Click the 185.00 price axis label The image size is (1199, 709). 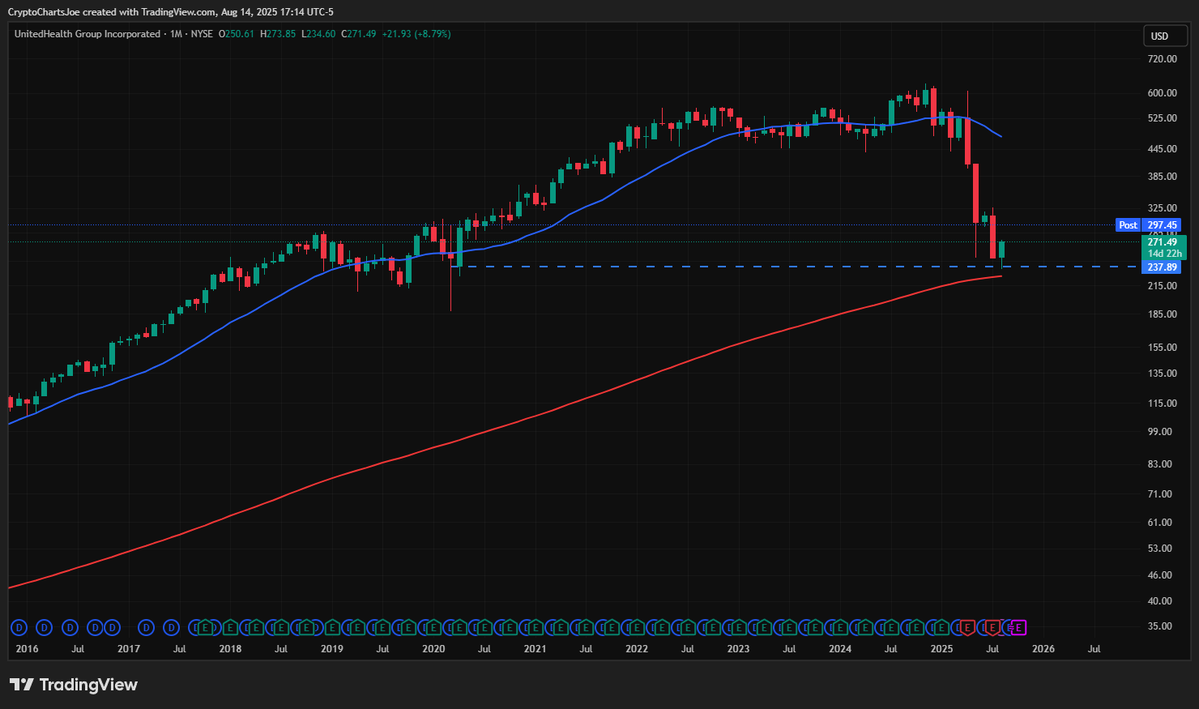pos(1162,314)
